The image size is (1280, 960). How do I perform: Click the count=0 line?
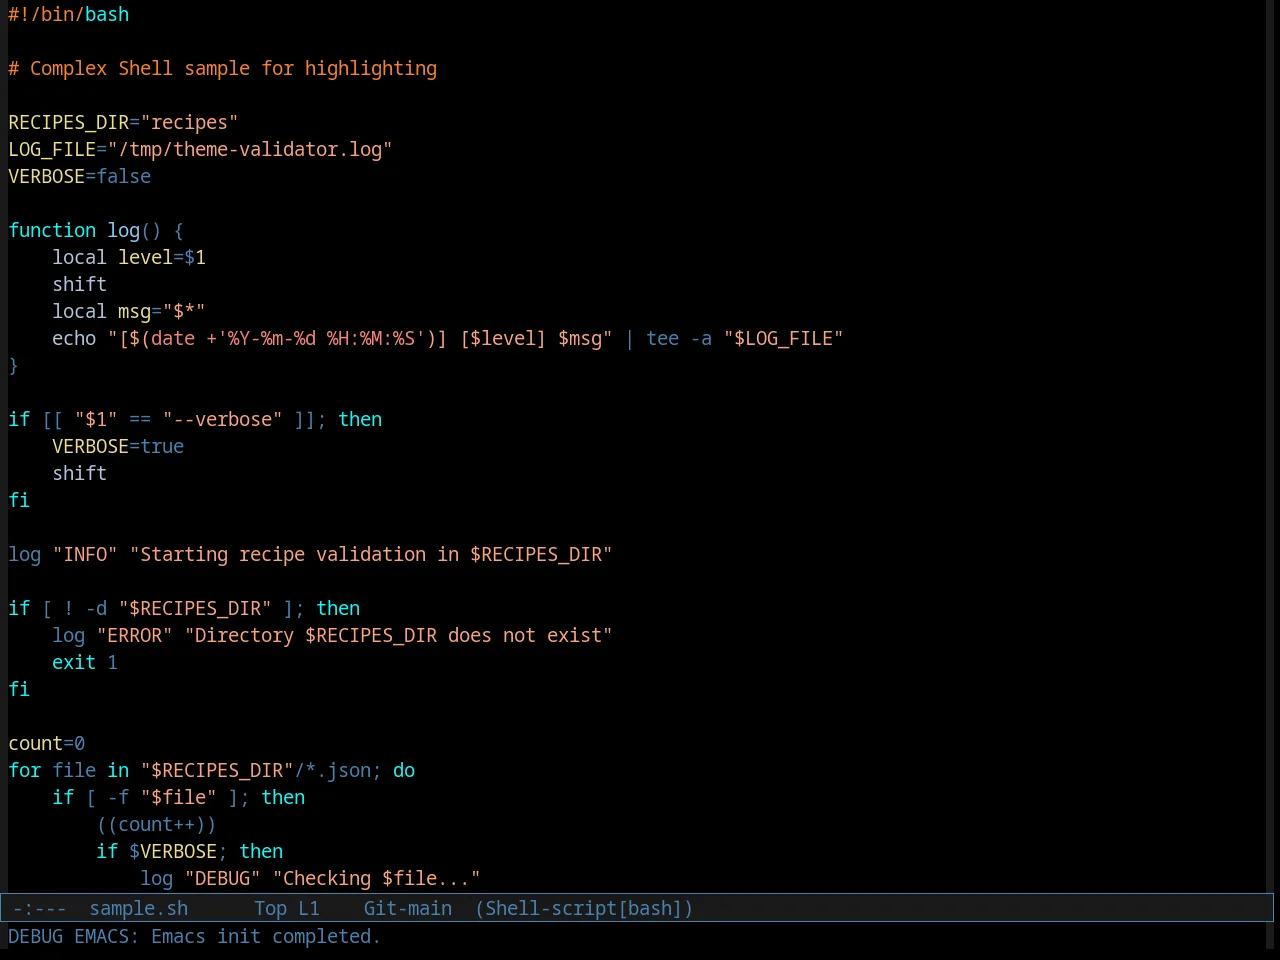pyautogui.click(x=47, y=743)
